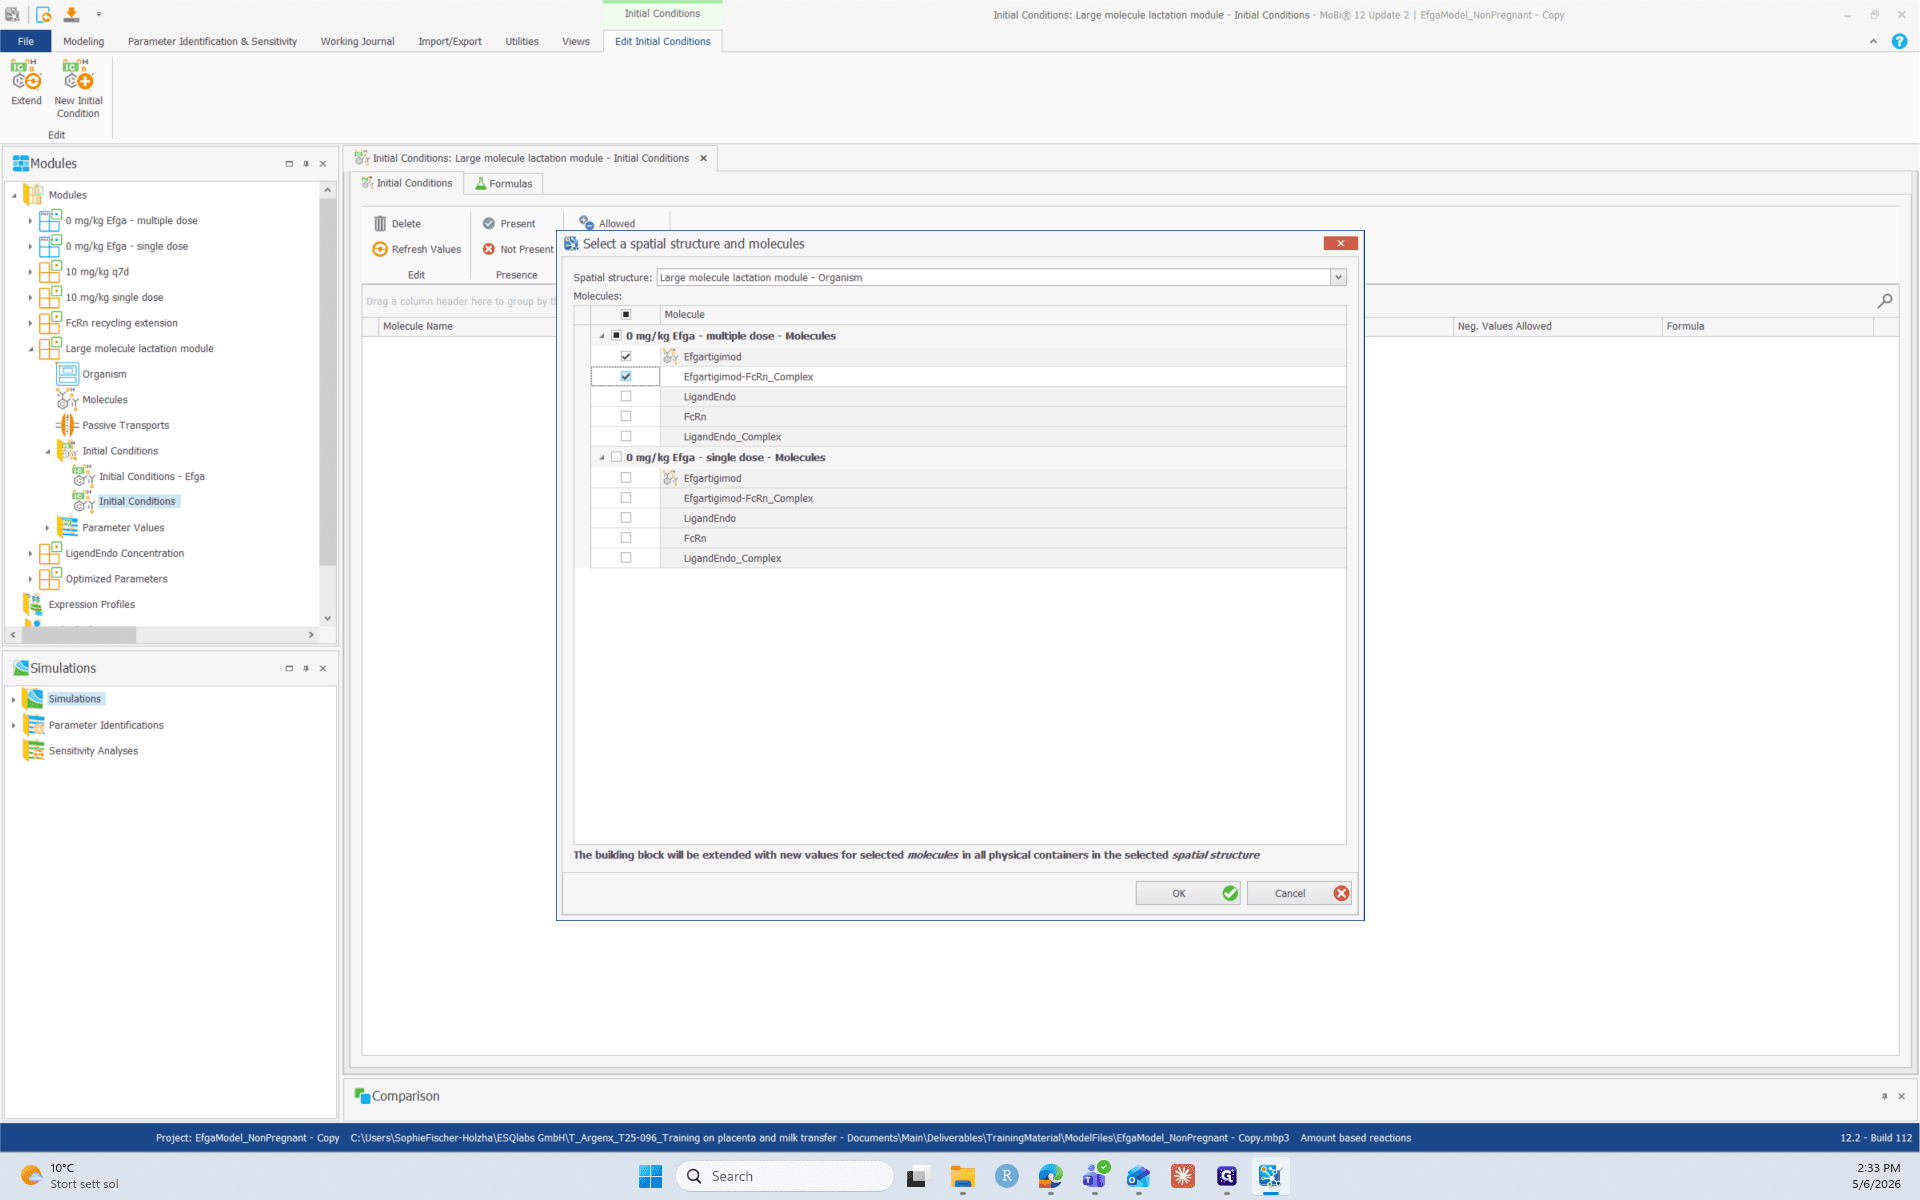Select the Organism building block icon
The height and width of the screenshot is (1200, 1920).
pos(67,374)
